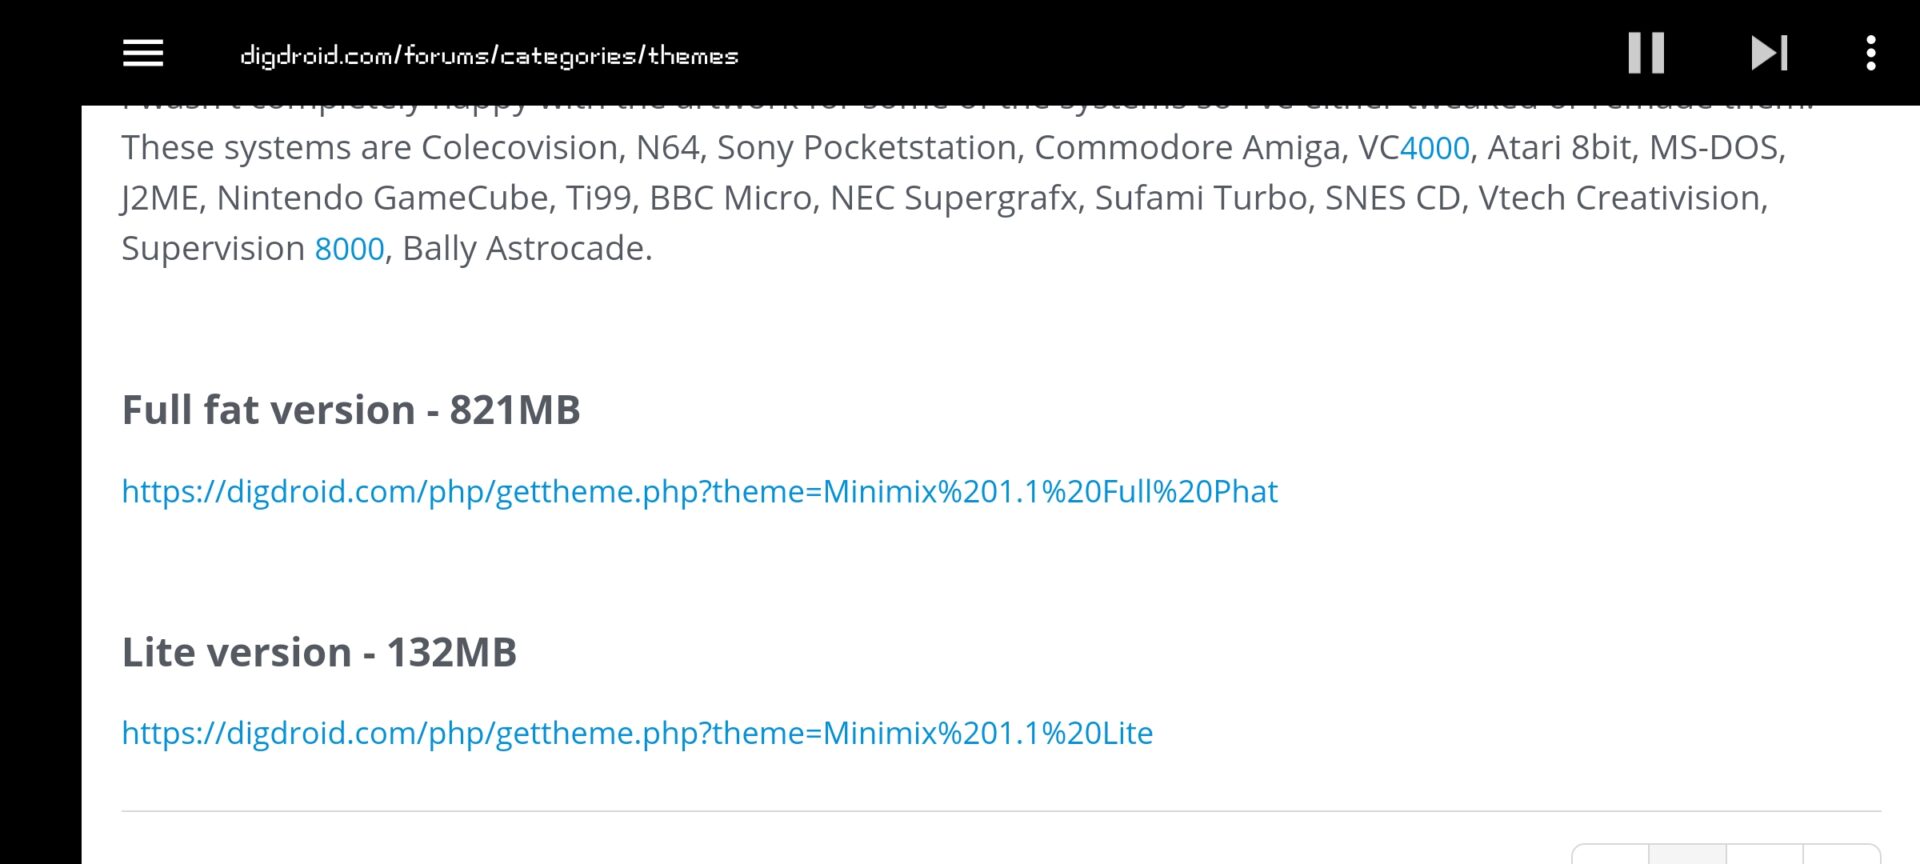Click the digdroid.com address text
The height and width of the screenshot is (864, 1920).
click(x=489, y=56)
